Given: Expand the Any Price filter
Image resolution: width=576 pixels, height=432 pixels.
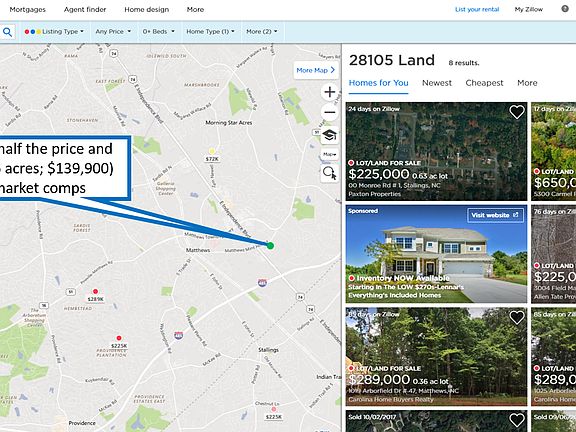Looking at the screenshot, I should [113, 32].
